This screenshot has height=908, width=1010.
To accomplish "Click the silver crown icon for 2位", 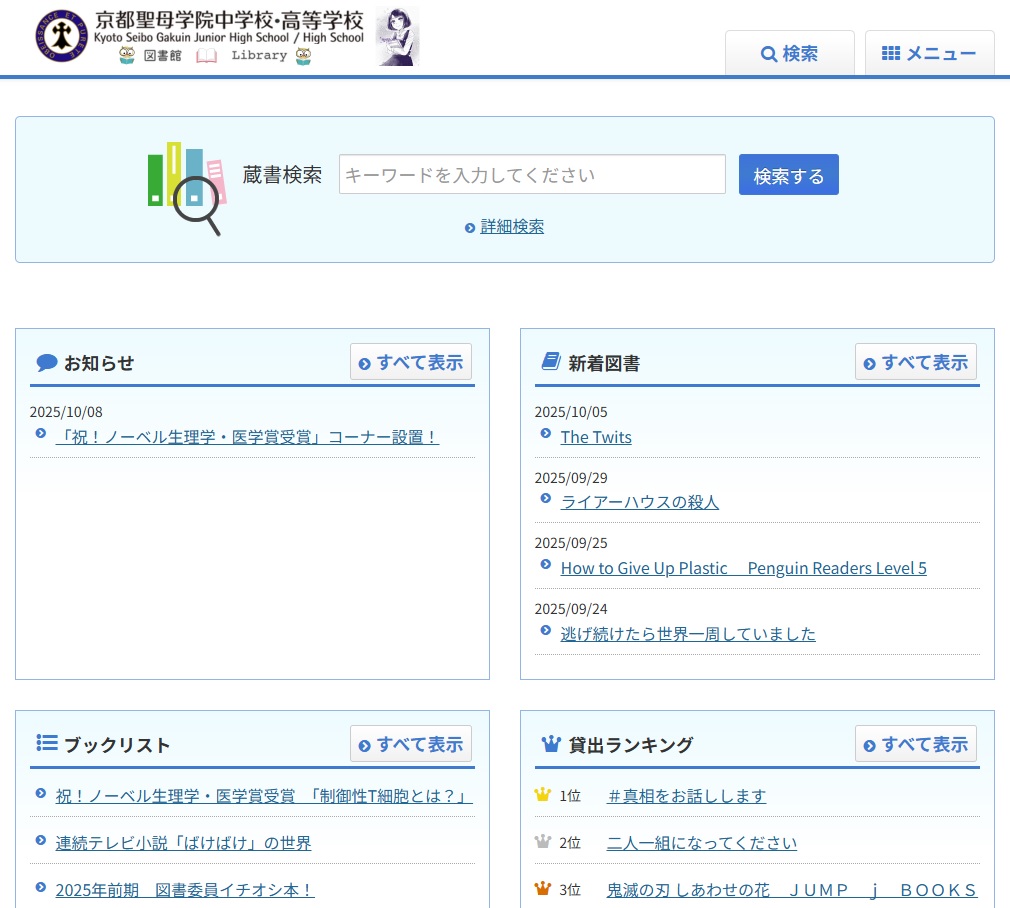I will (543, 842).
